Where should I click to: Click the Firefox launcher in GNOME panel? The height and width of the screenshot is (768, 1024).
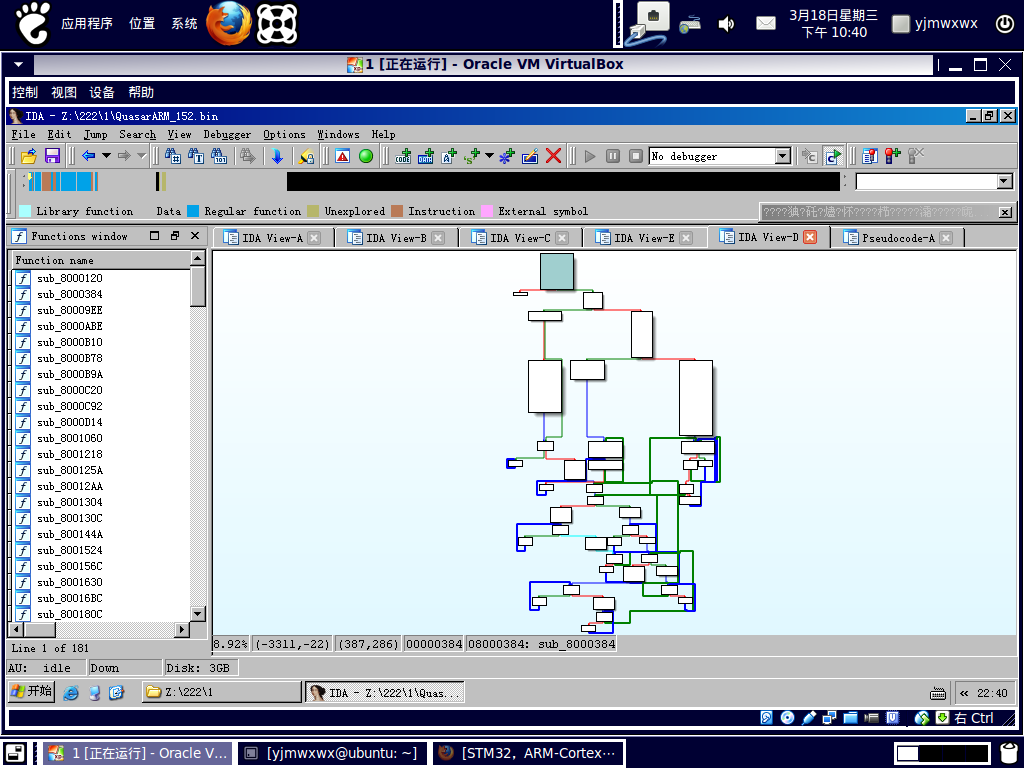coord(229,24)
